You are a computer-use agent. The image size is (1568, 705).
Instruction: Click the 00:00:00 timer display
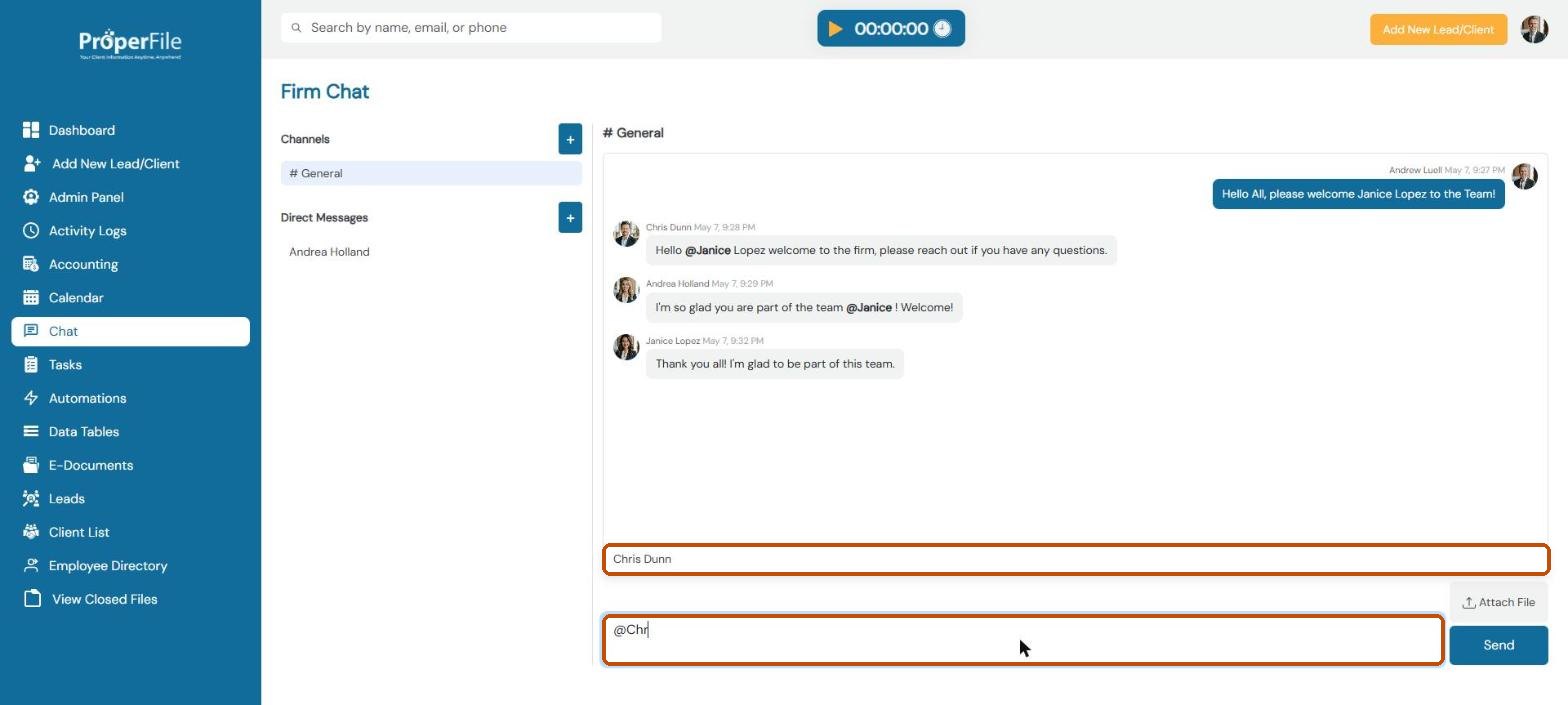coord(891,29)
